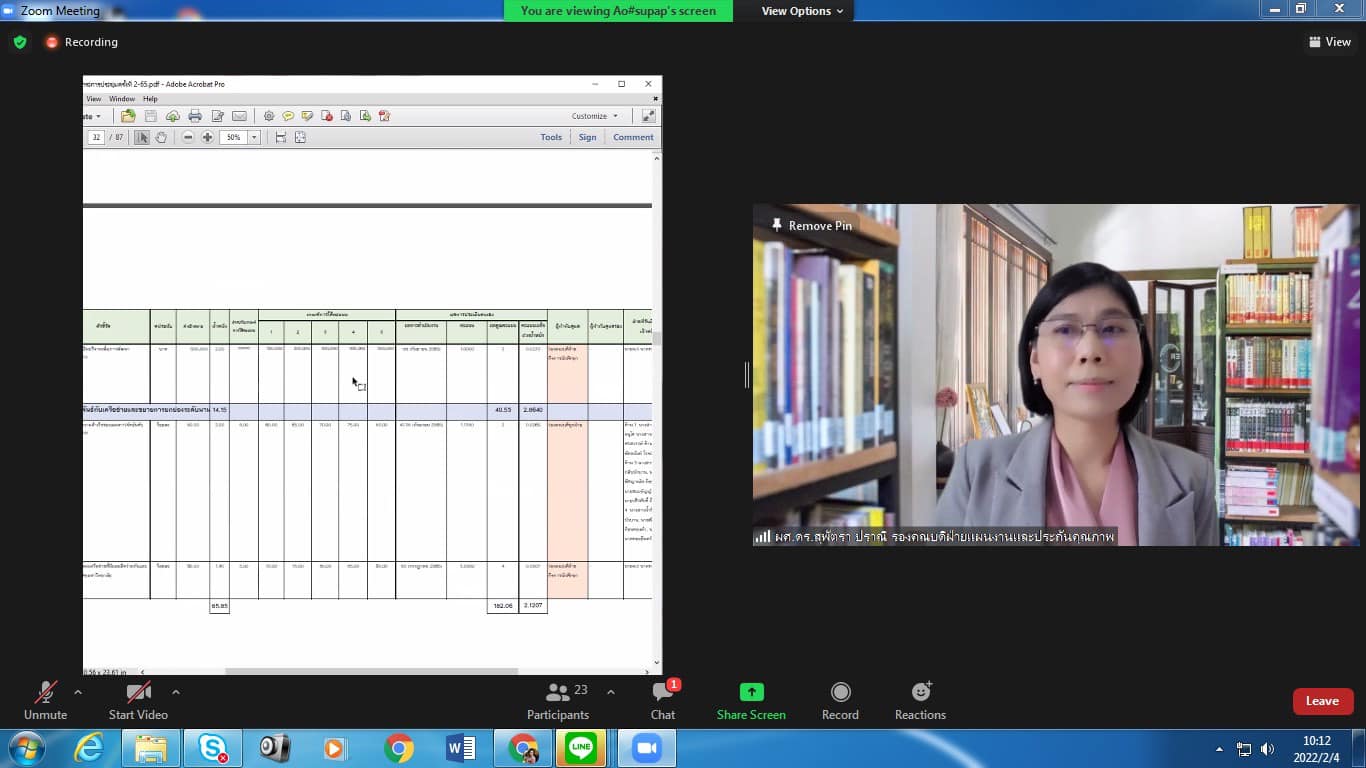Image resolution: width=1366 pixels, height=768 pixels.
Task: Open the Participants panel
Action: tap(558, 700)
